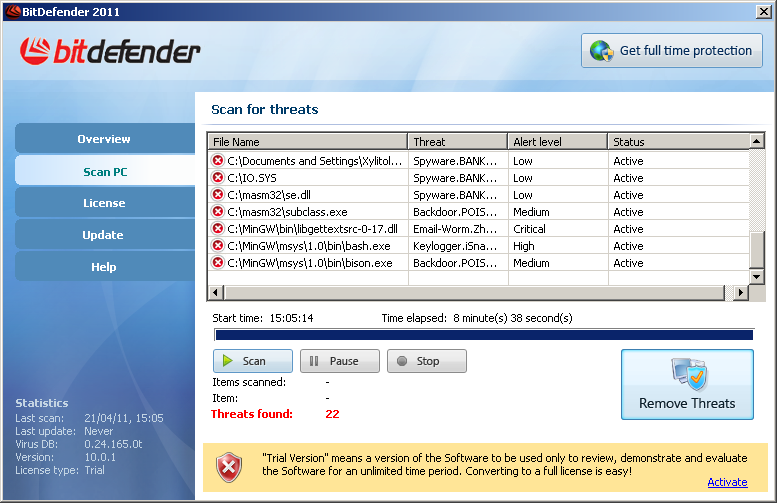The height and width of the screenshot is (503, 777).
Task: Click the scan progress bar
Action: (484, 335)
